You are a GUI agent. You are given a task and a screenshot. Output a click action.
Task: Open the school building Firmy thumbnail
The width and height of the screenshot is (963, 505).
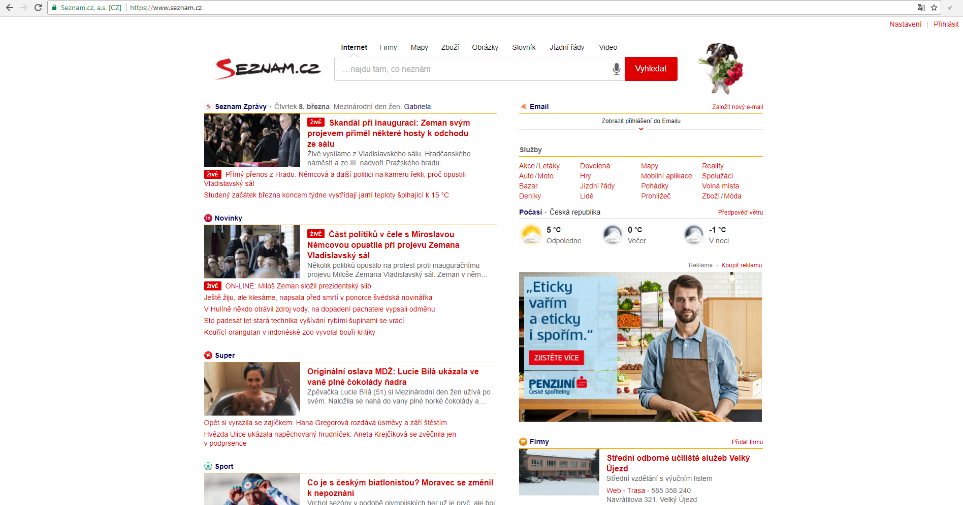(559, 472)
